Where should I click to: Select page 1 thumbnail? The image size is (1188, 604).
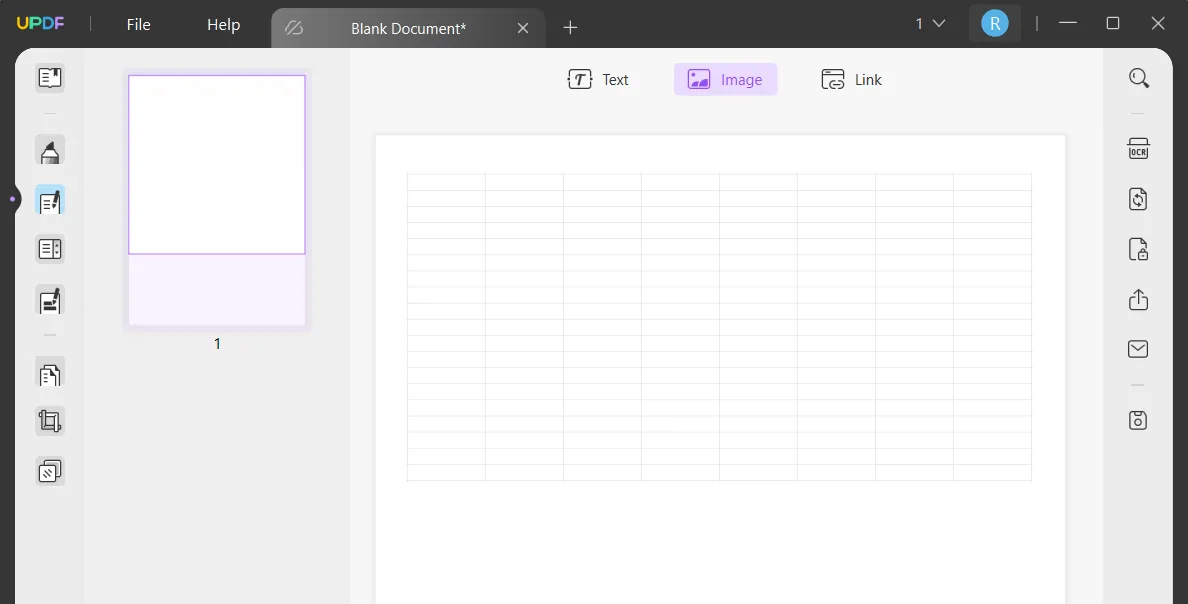tap(217, 200)
